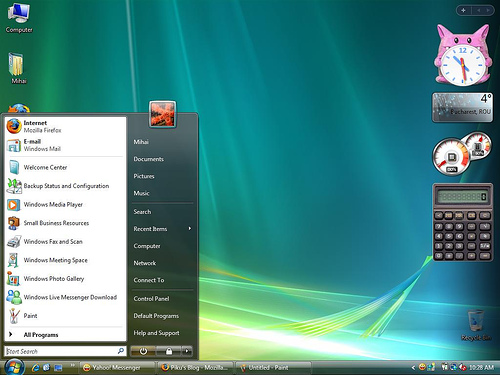Image resolution: width=500 pixels, height=375 pixels.
Task: Click the lock computer button
Action: point(169,351)
